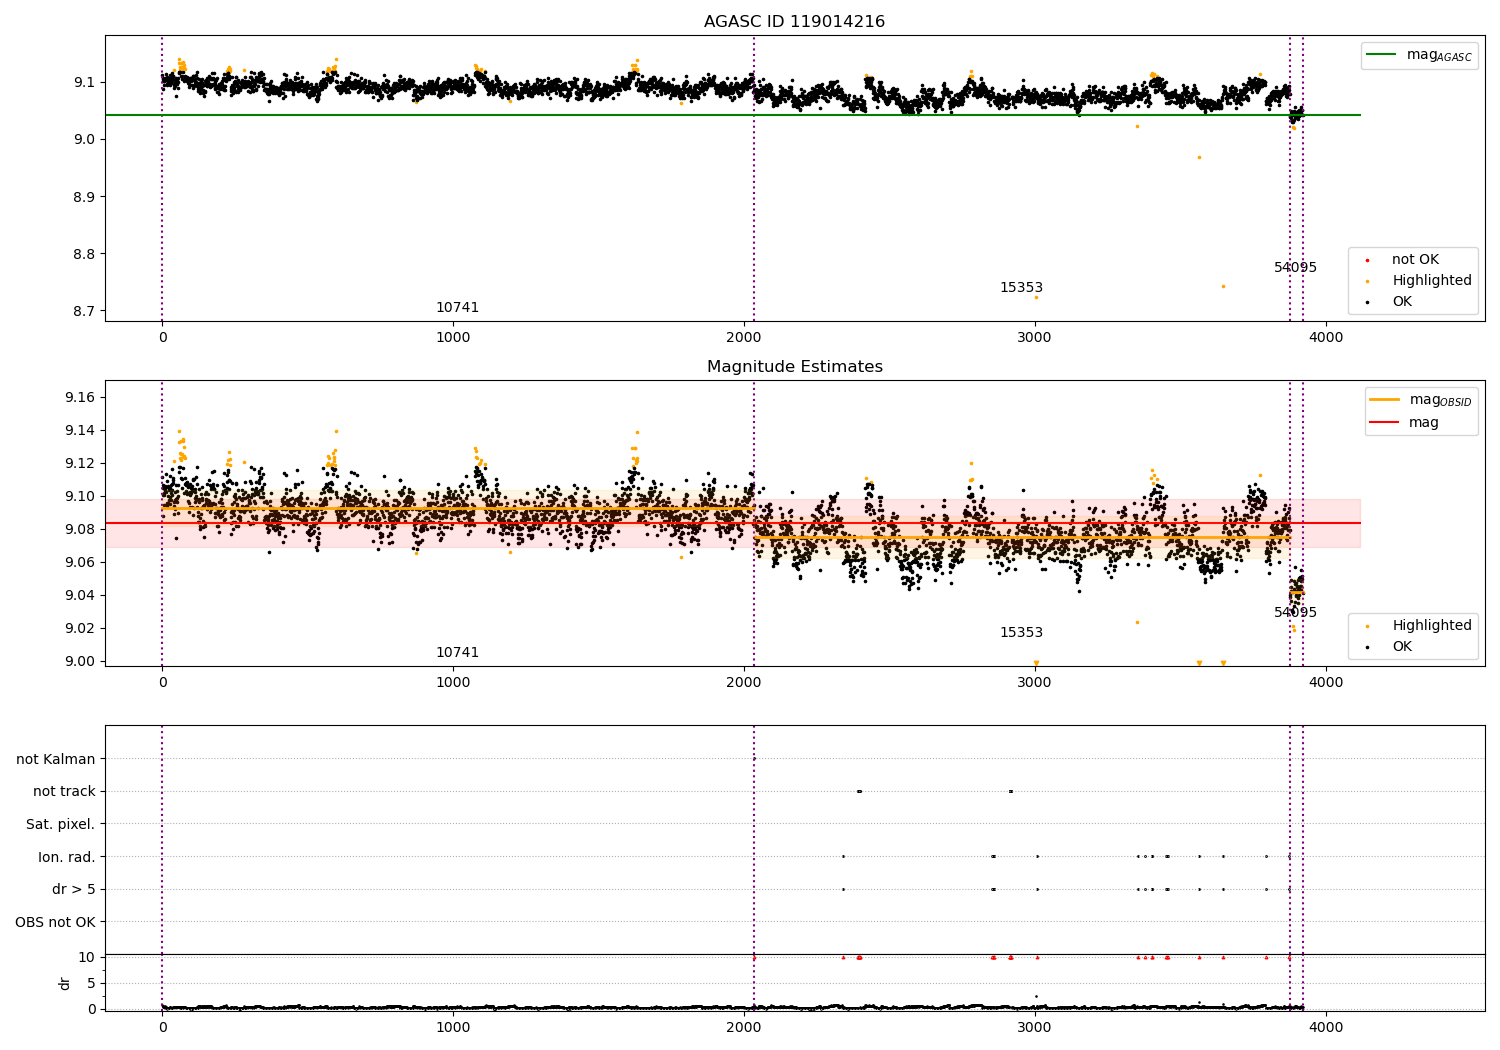Click the "9.04" y-axis tick label

(80, 596)
